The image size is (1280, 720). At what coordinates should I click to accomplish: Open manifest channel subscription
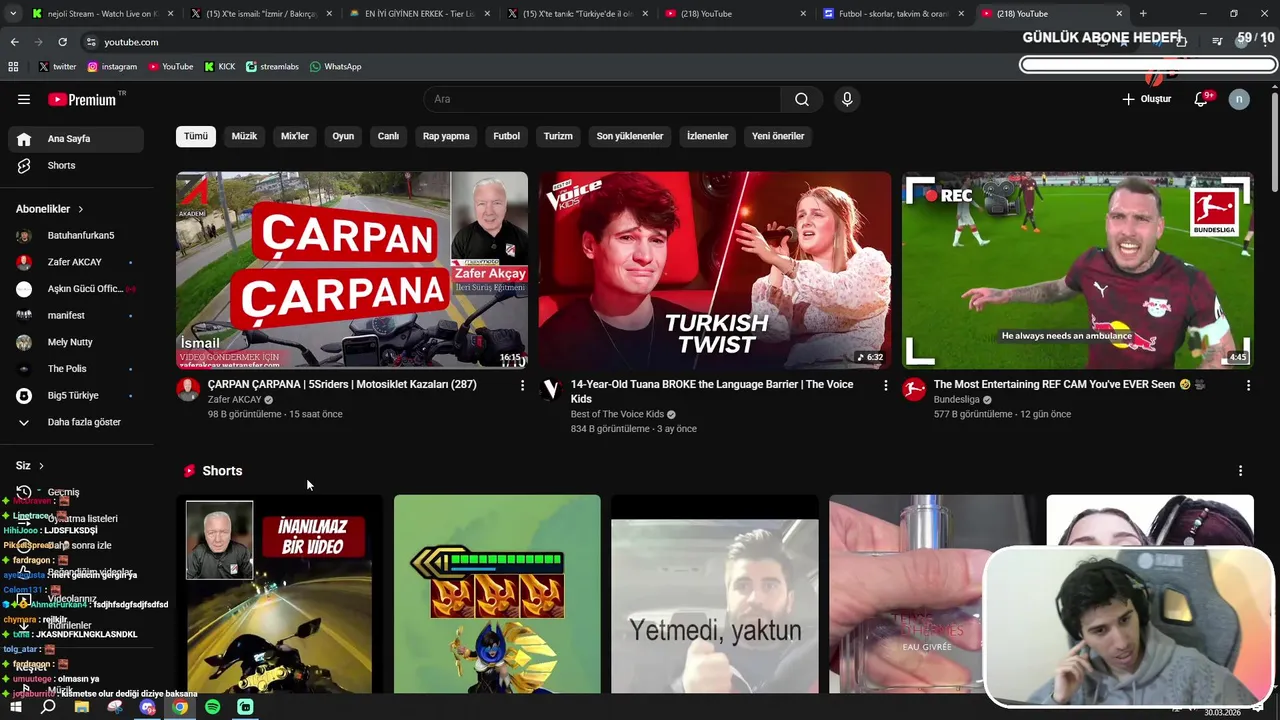76,315
